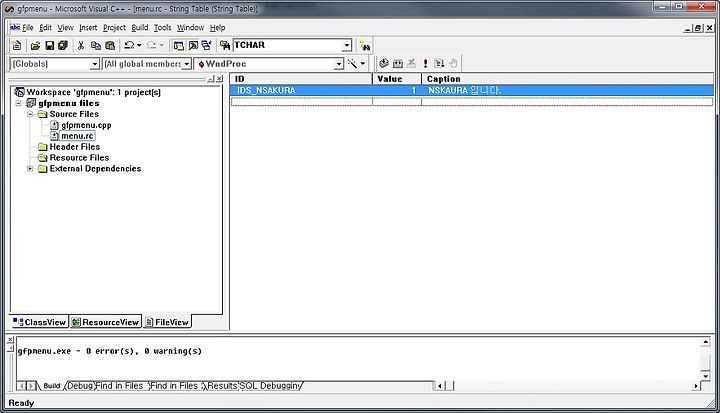
Task: Select gfpmenu.cpp in the file tree
Action: (86, 125)
